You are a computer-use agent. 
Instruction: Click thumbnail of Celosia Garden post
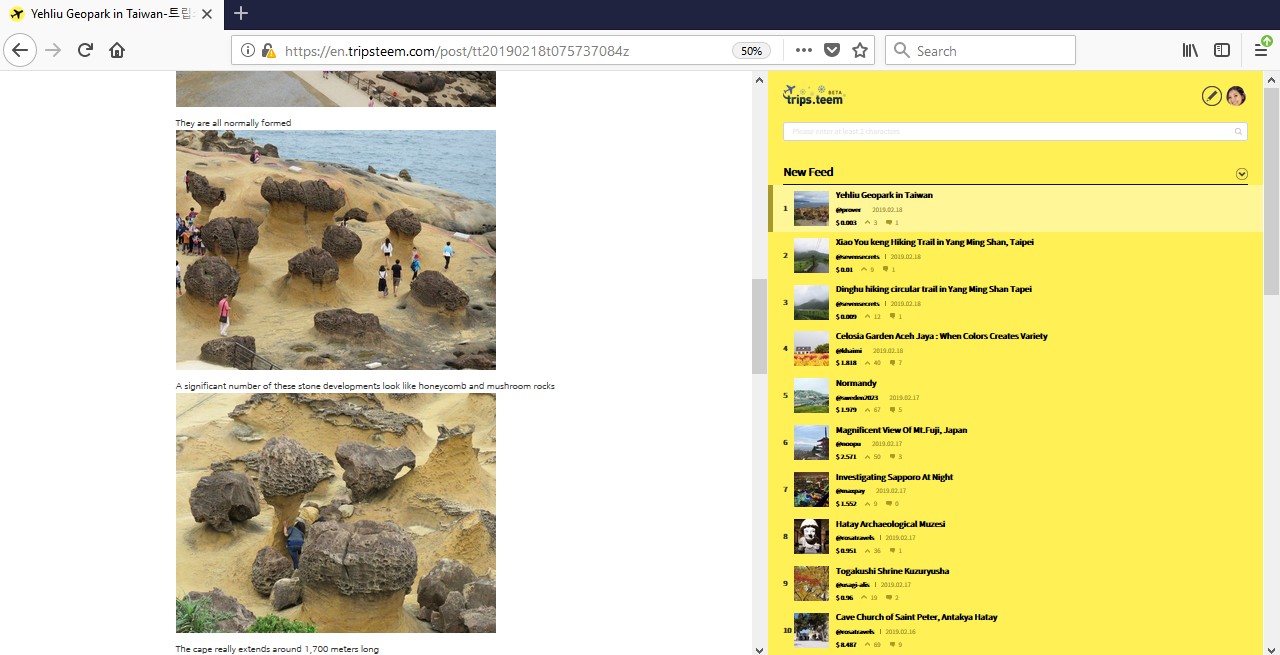[x=811, y=348]
